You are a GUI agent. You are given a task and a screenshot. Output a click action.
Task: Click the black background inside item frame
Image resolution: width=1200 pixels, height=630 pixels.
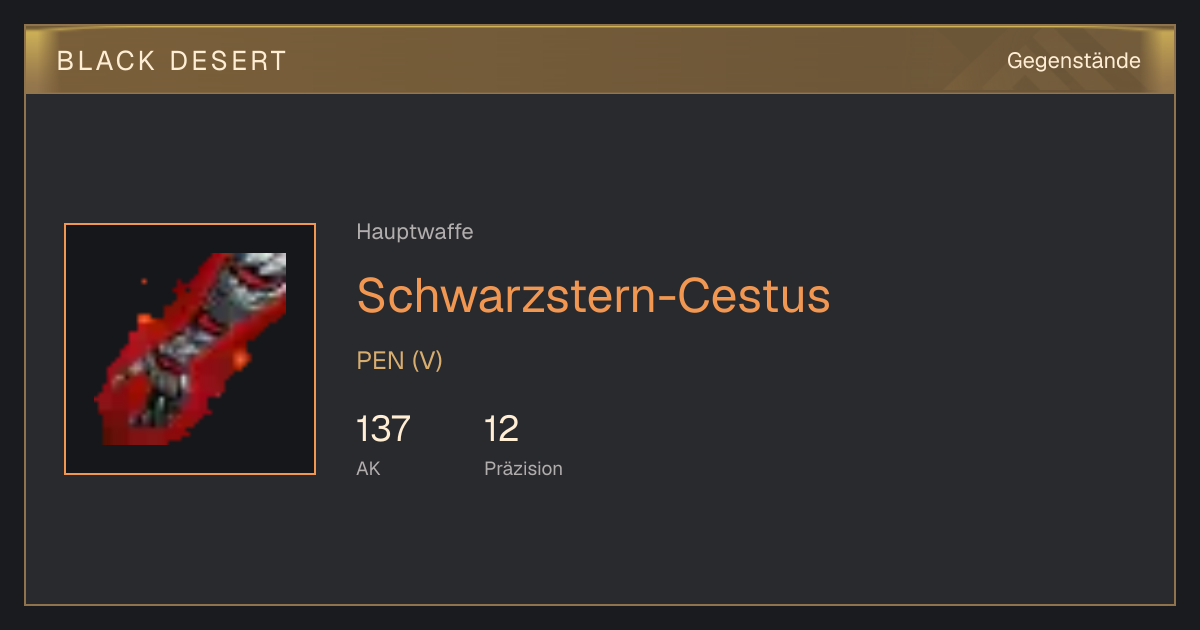coord(260,420)
